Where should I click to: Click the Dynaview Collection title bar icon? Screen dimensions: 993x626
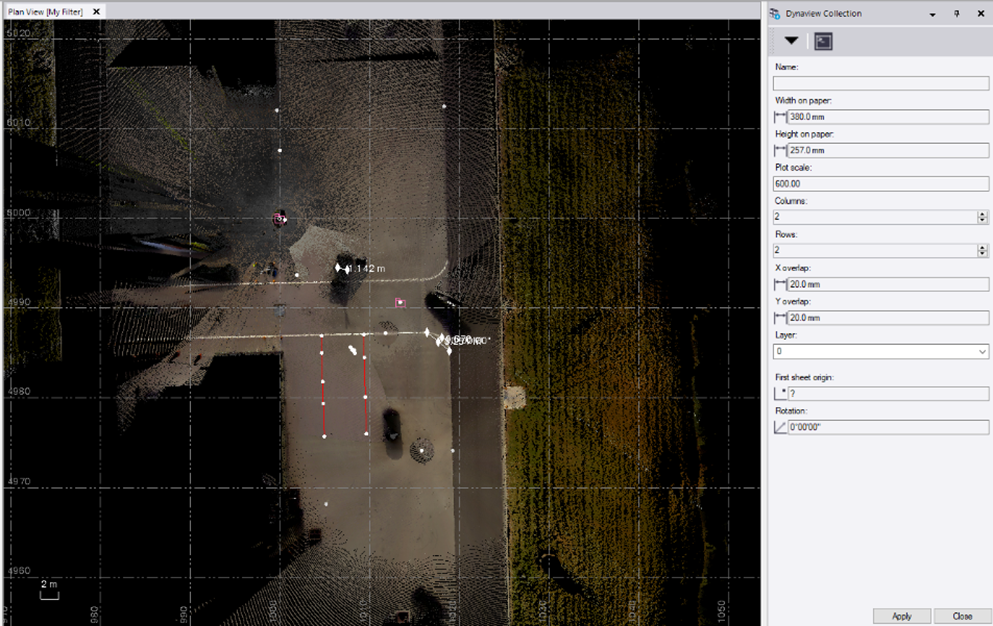(x=774, y=13)
